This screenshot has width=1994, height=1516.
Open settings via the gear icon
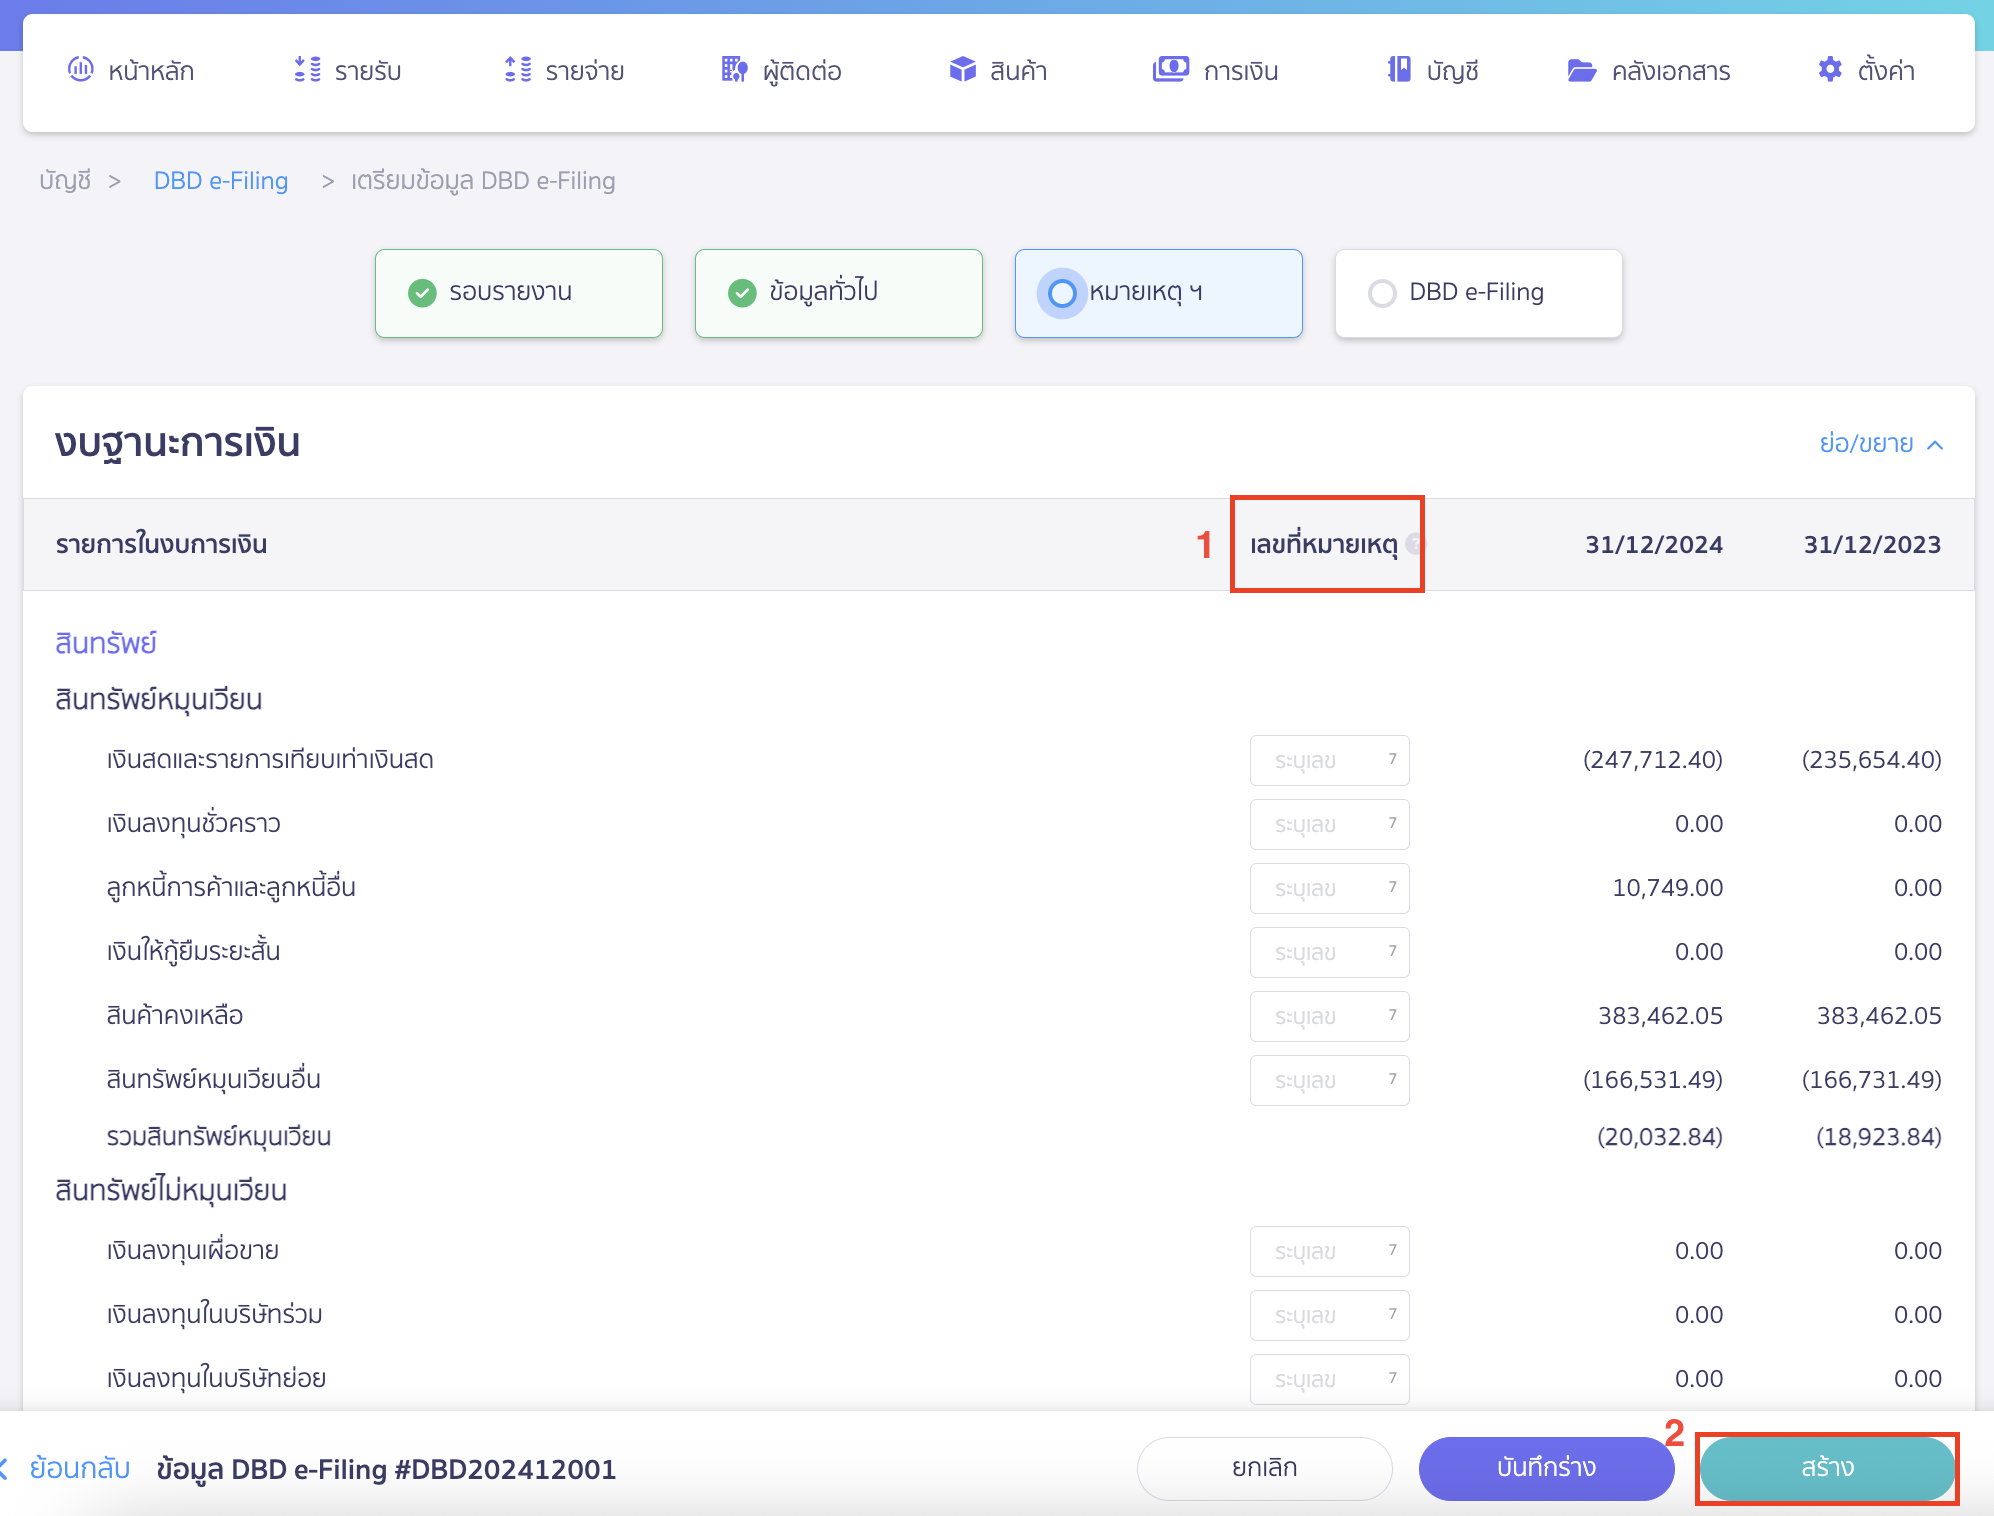[1829, 69]
